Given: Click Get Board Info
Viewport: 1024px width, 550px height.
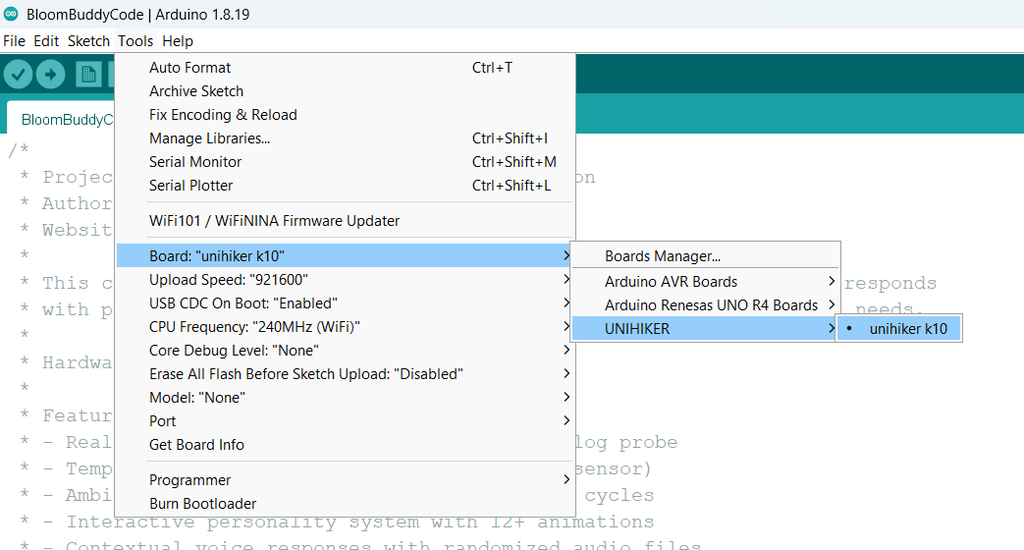Looking at the screenshot, I should click(196, 445).
